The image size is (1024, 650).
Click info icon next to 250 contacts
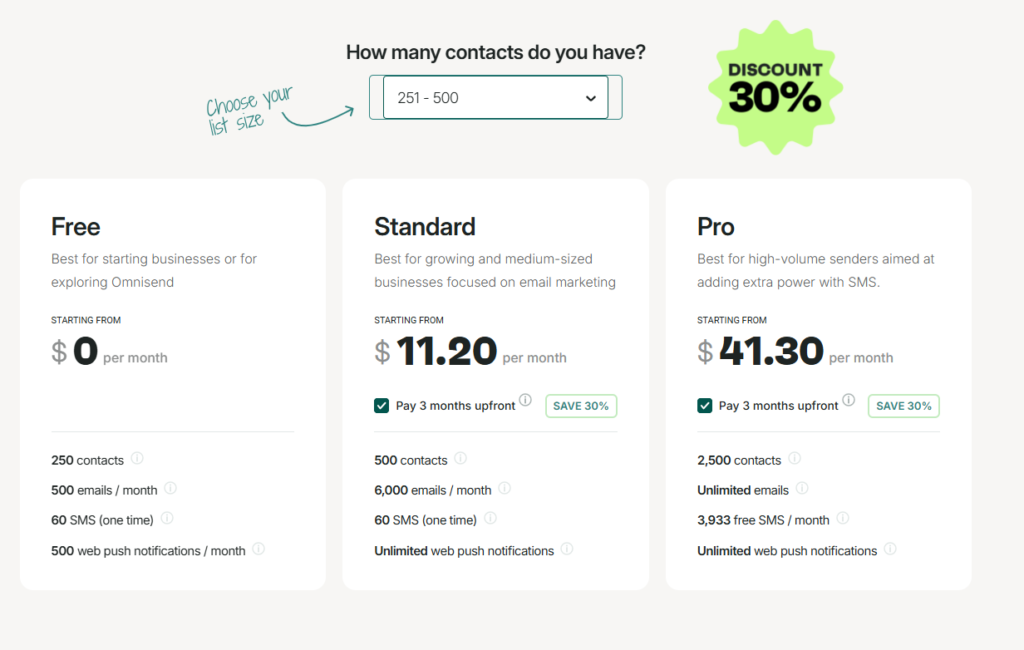click(x=137, y=458)
